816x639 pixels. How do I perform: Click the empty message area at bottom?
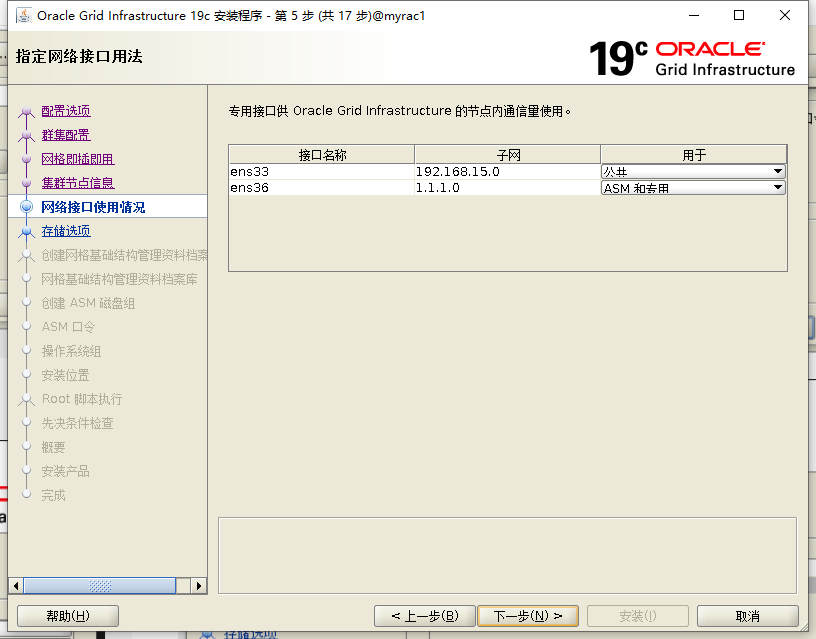(x=507, y=555)
